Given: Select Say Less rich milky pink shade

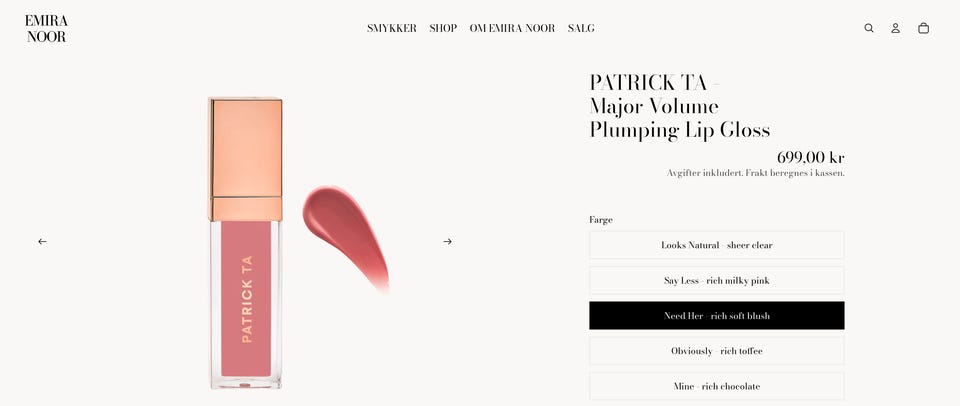Looking at the screenshot, I should [x=716, y=280].
